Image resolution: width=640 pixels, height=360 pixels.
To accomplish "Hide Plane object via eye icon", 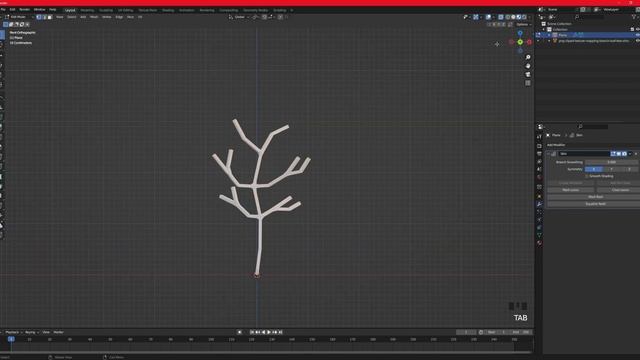I will click(637, 35).
